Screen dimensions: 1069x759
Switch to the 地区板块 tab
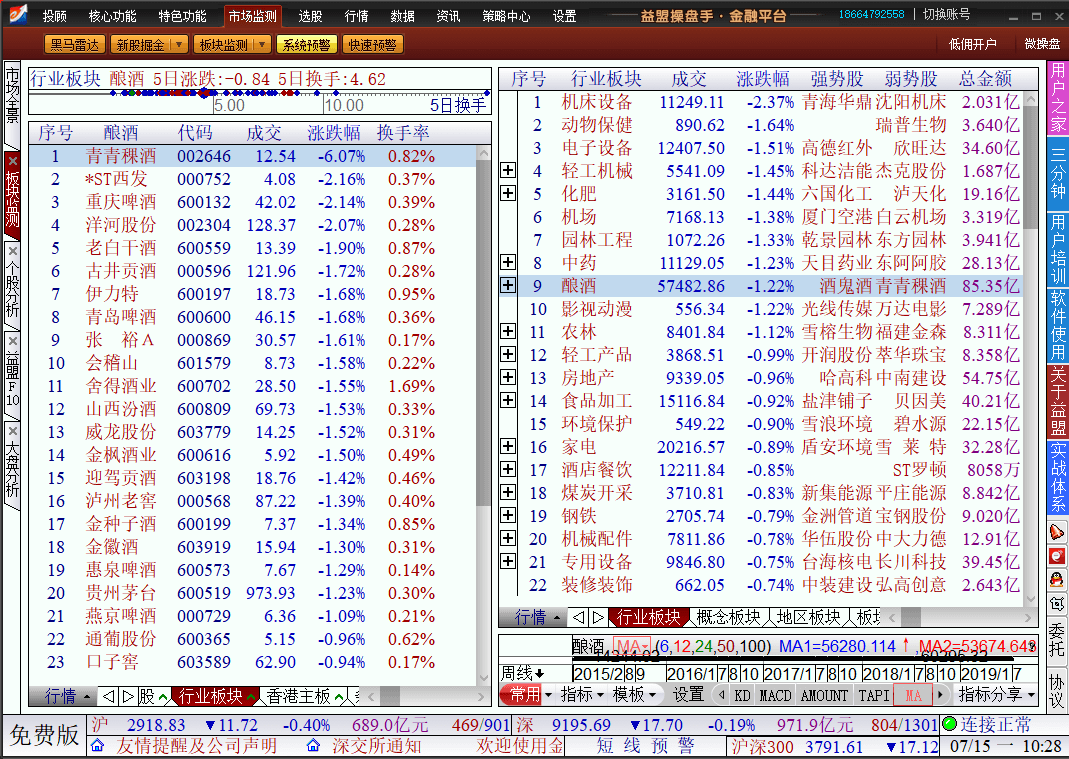809,618
